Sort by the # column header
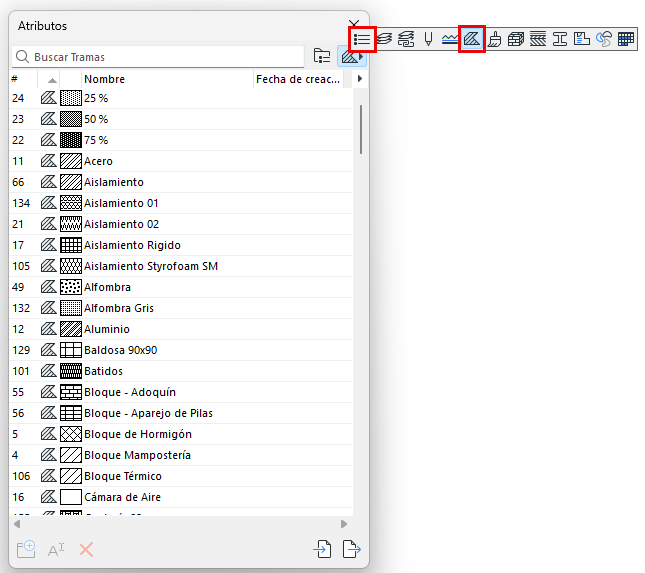 coord(23,79)
